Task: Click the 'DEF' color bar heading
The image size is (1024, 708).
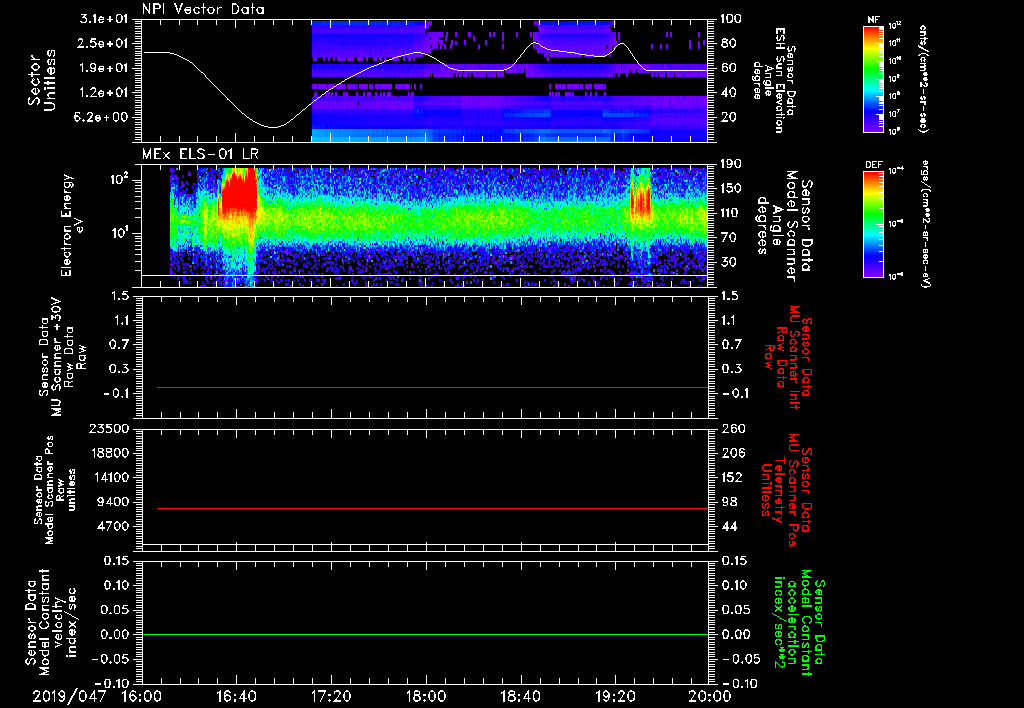Action: pyautogui.click(x=874, y=165)
